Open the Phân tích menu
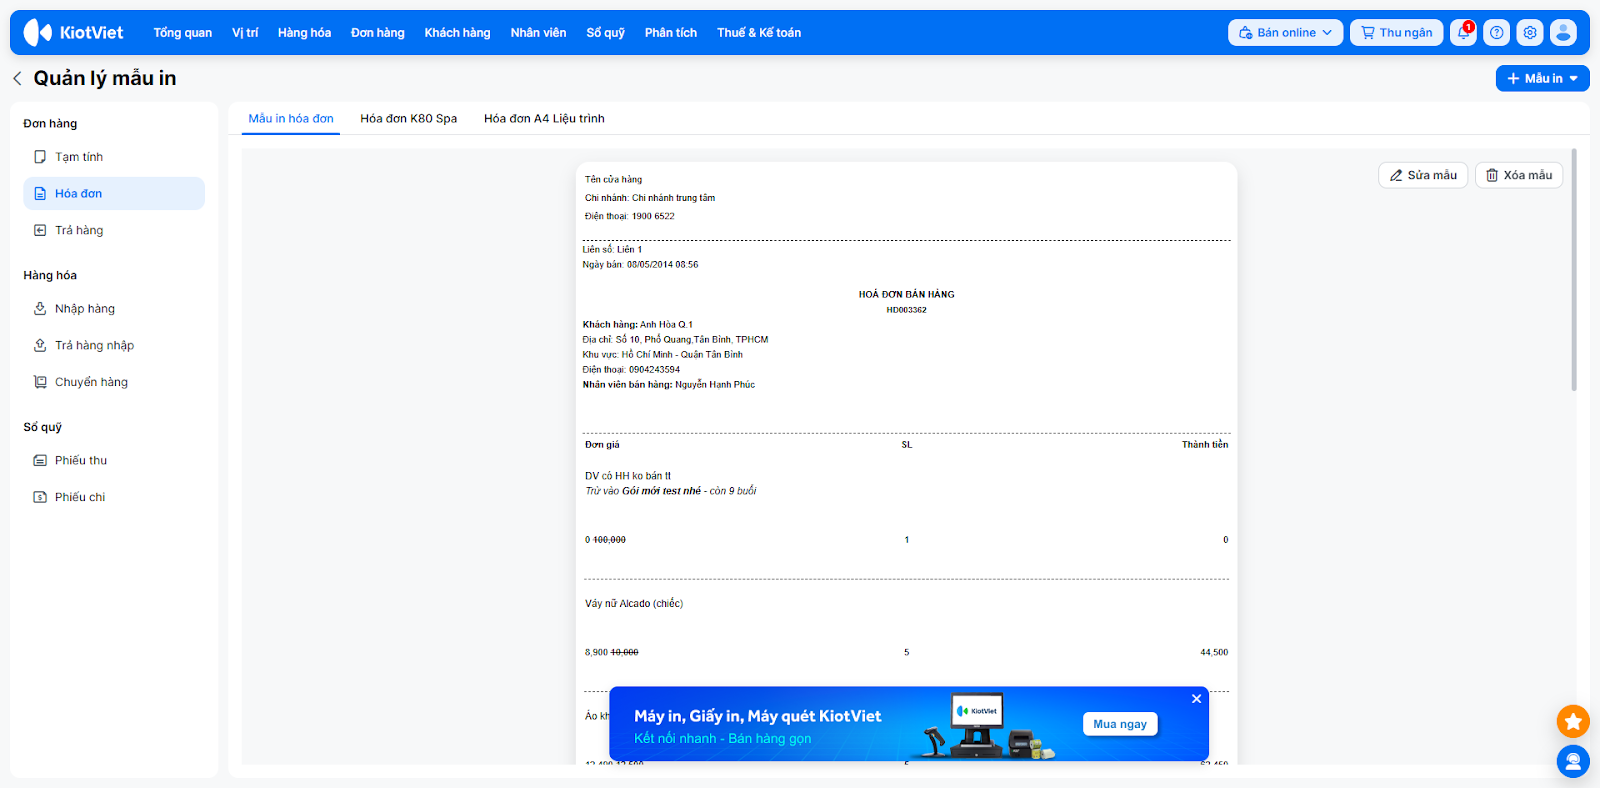This screenshot has height=788, width=1600. 671,33
